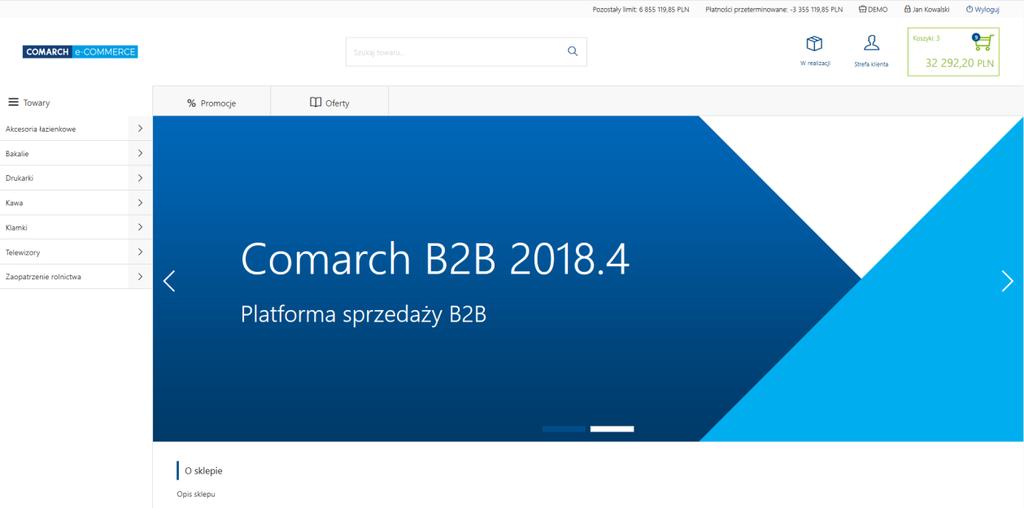
Task: Expand the Telewizory category arrow
Action: 140,251
